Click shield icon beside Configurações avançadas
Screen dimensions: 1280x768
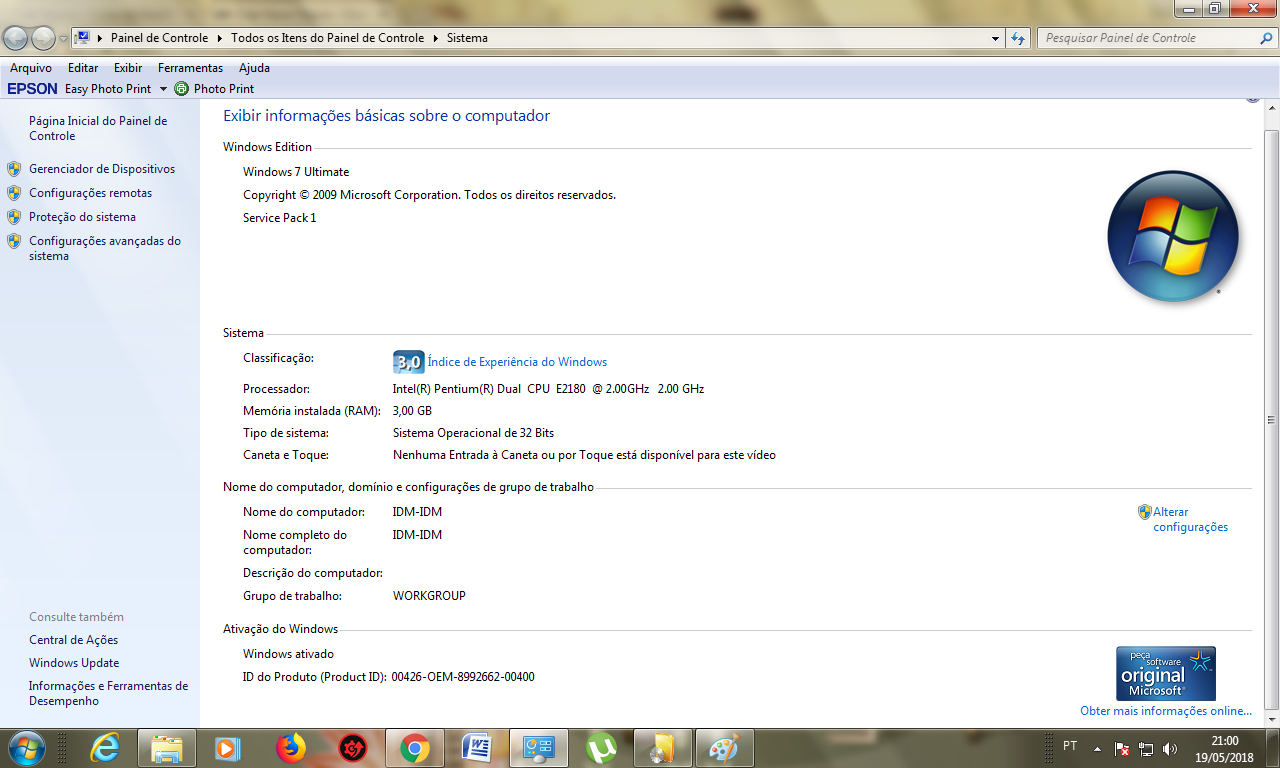point(14,241)
